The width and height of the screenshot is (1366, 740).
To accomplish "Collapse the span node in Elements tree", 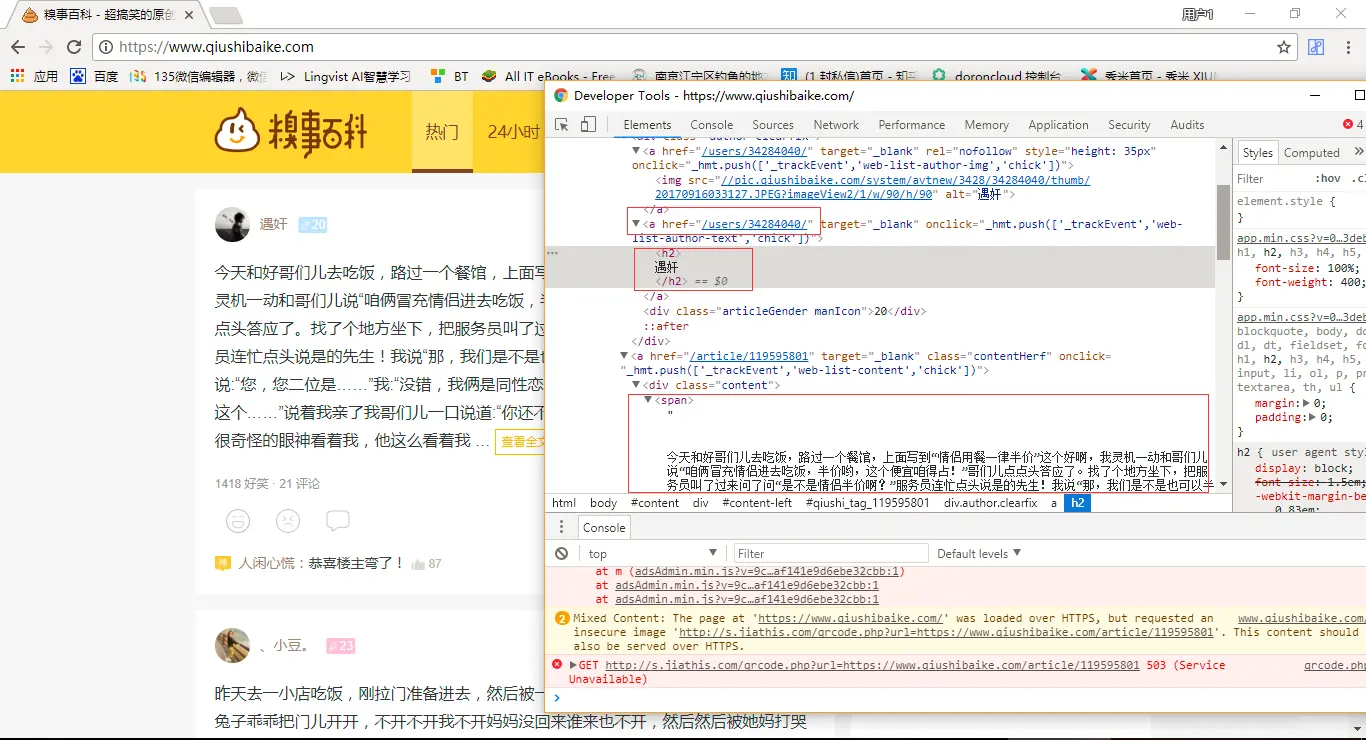I will click(648, 400).
